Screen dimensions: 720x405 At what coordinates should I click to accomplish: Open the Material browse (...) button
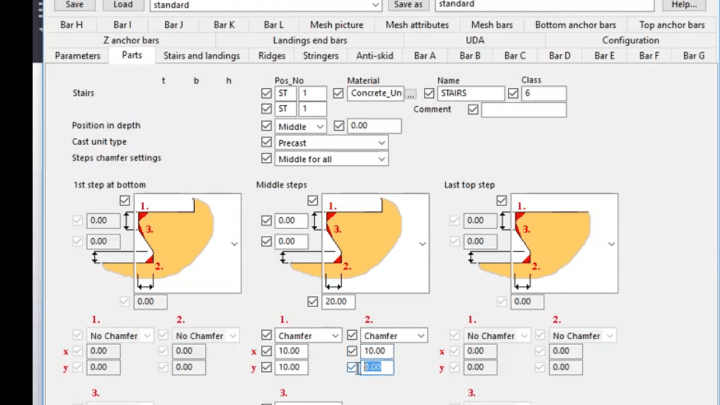click(411, 94)
